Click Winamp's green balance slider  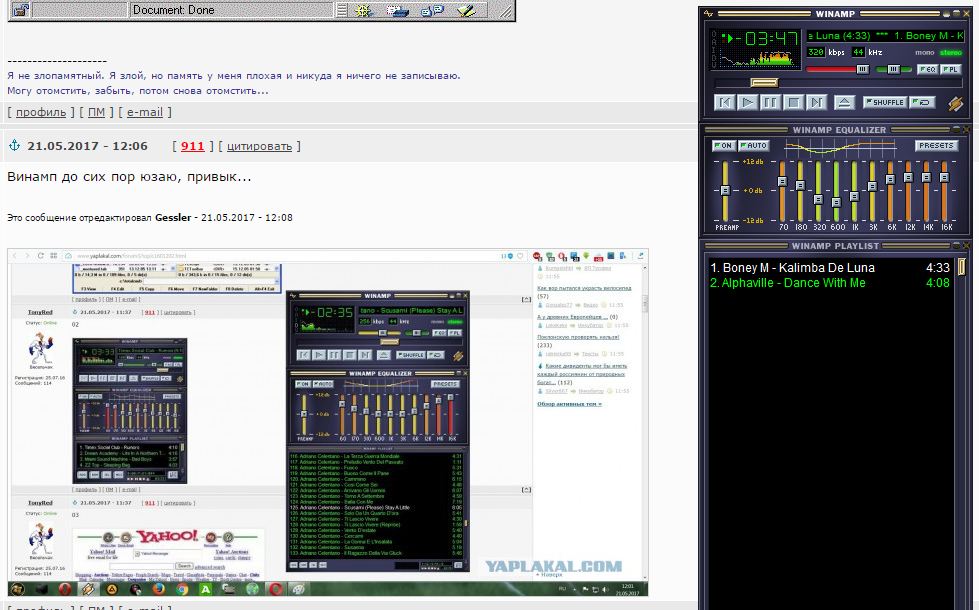pos(893,69)
